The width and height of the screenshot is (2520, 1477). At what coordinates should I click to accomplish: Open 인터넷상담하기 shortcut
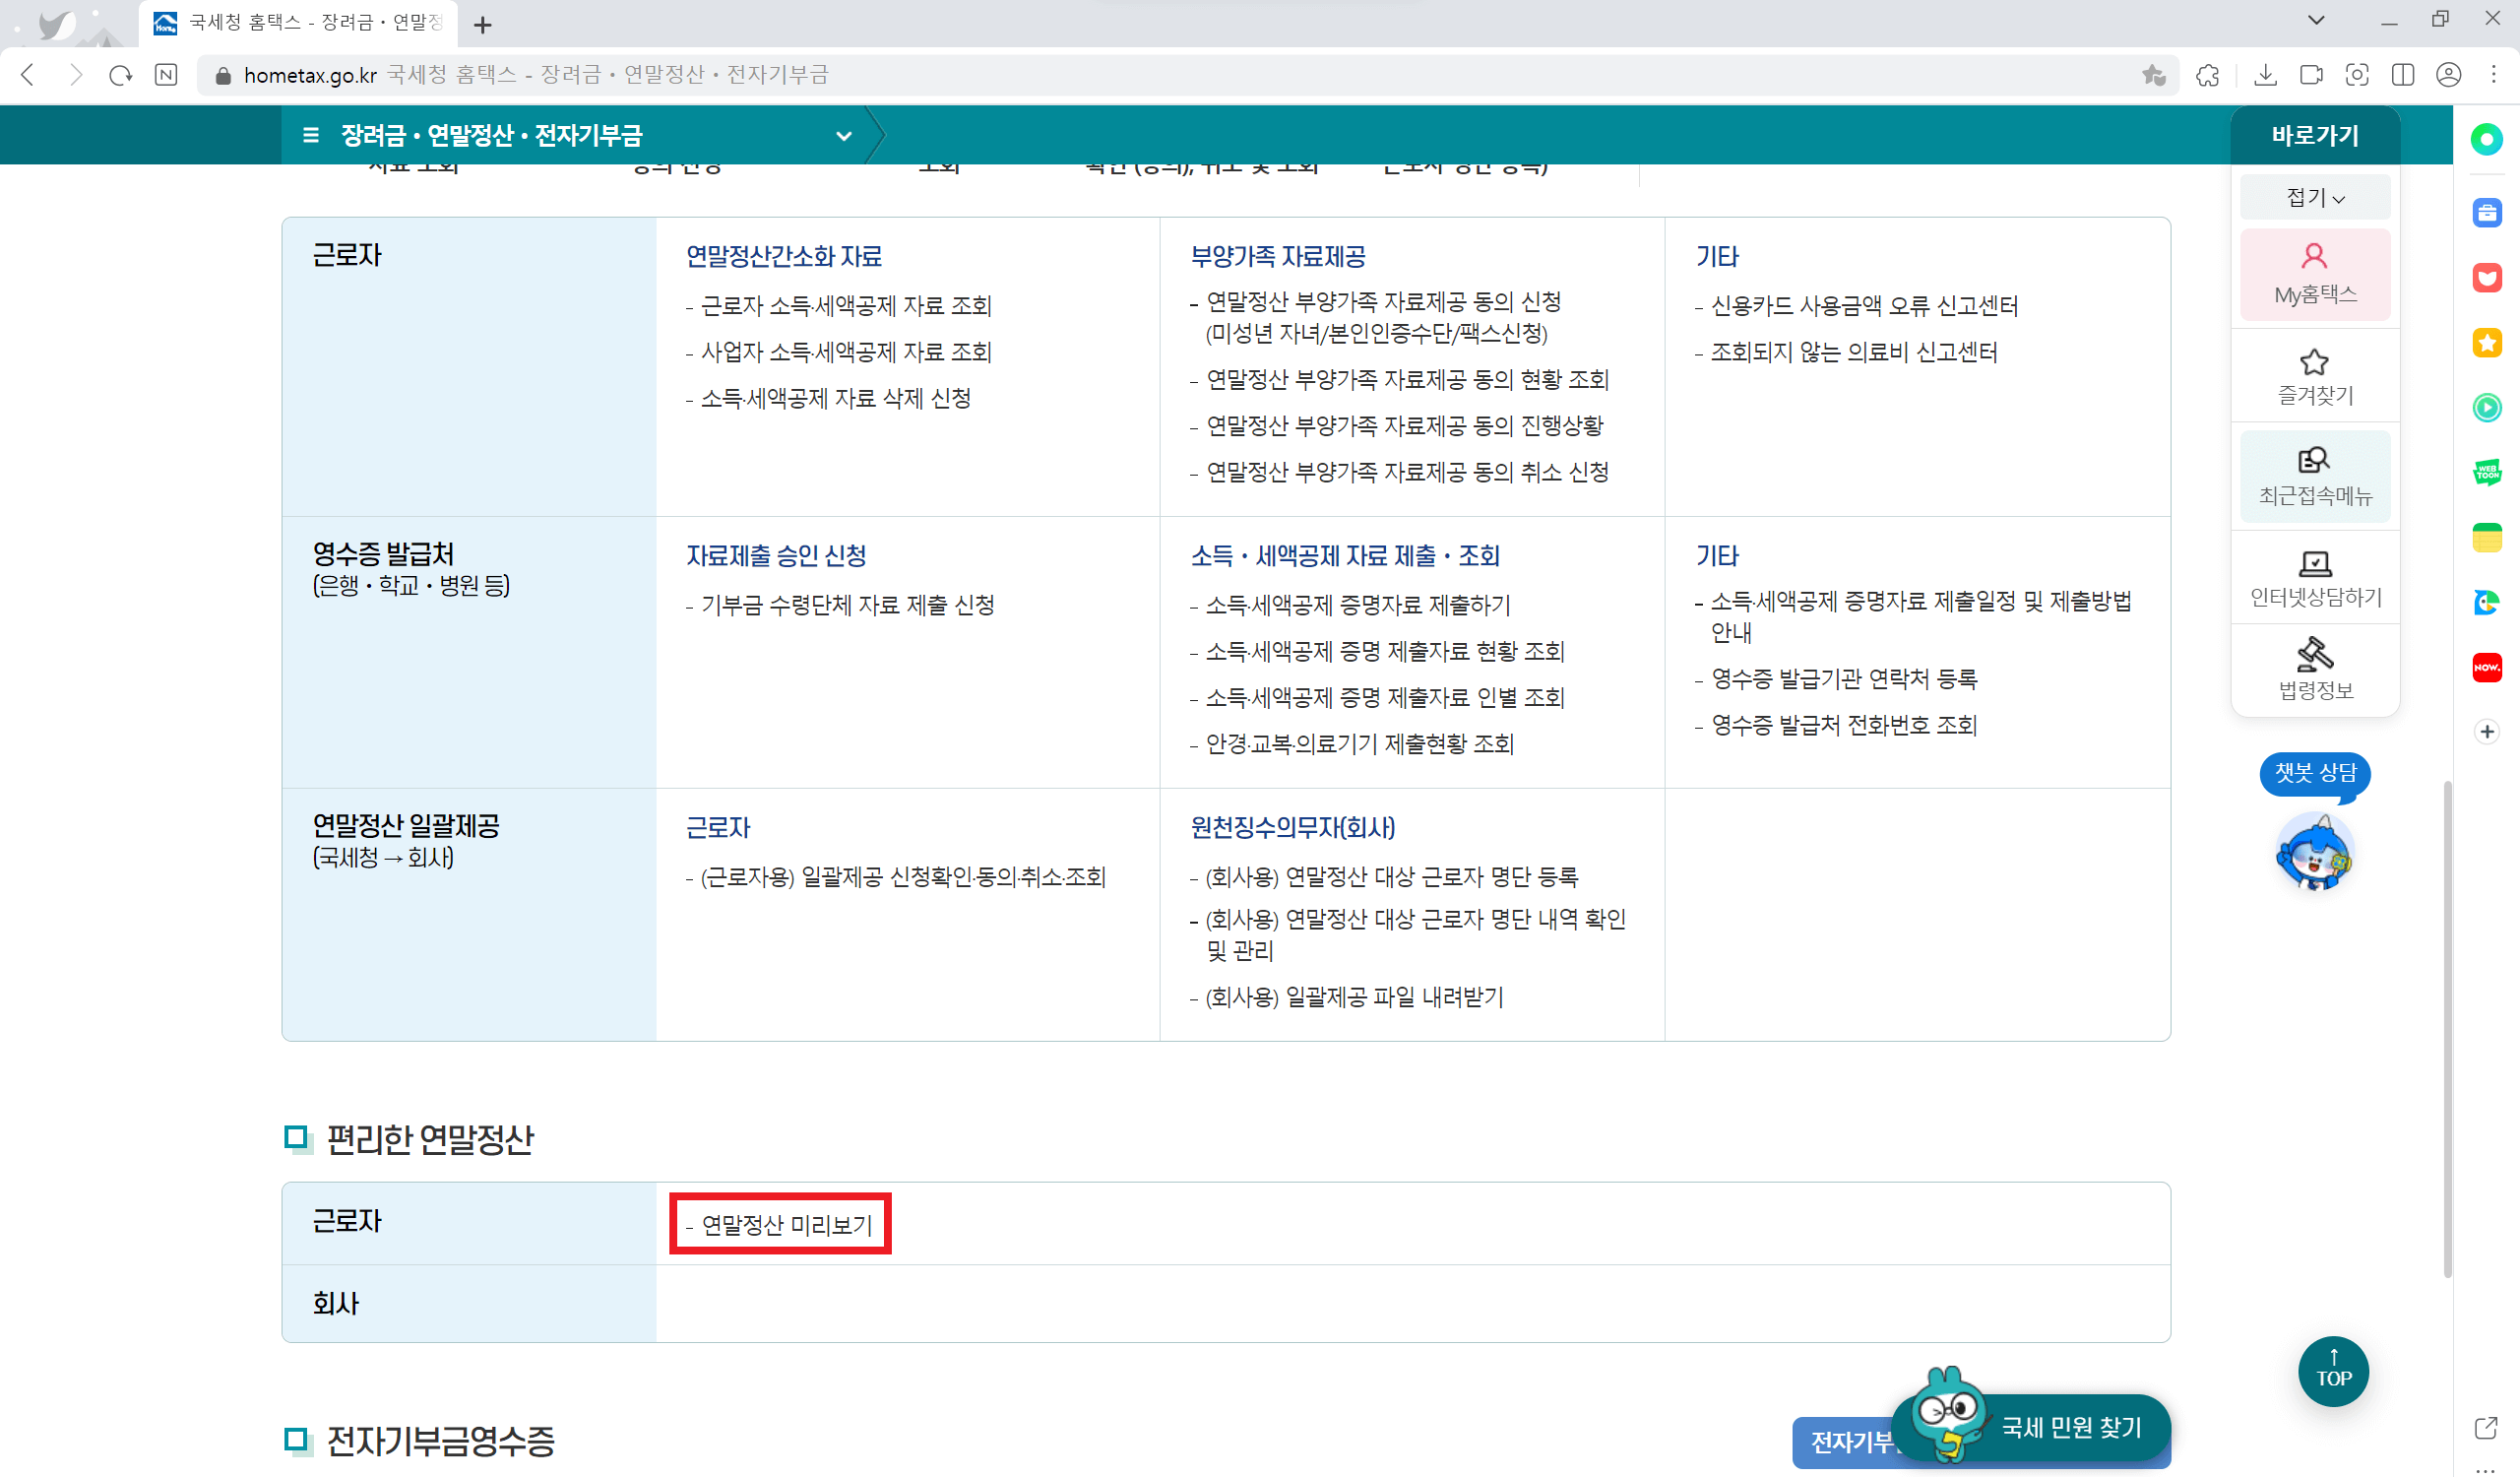[x=2314, y=579]
